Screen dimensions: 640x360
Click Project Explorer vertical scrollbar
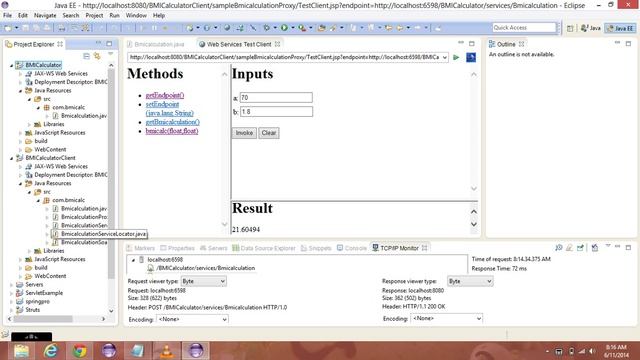(111, 173)
